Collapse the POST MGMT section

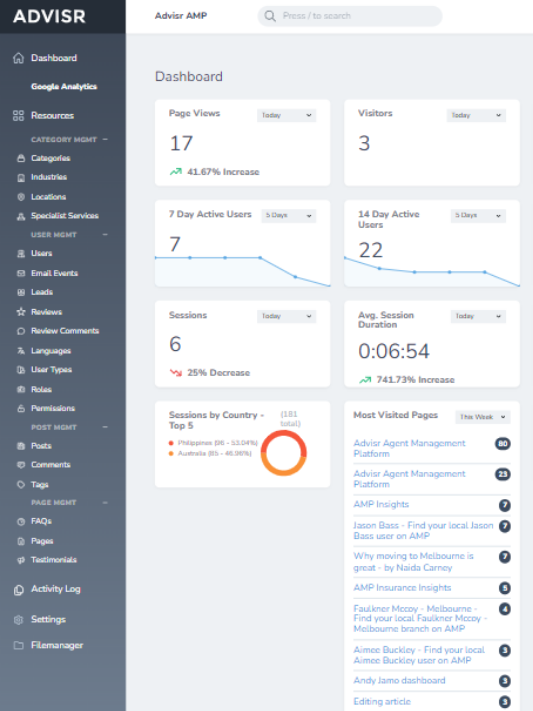[105, 427]
